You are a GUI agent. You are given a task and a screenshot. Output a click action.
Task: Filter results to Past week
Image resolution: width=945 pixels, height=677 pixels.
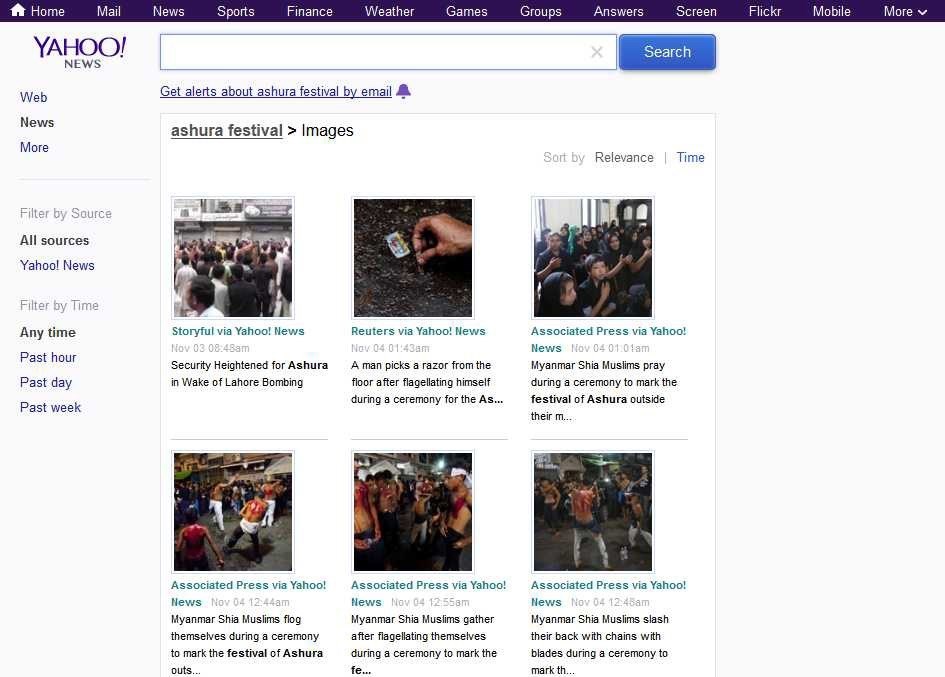(x=50, y=407)
